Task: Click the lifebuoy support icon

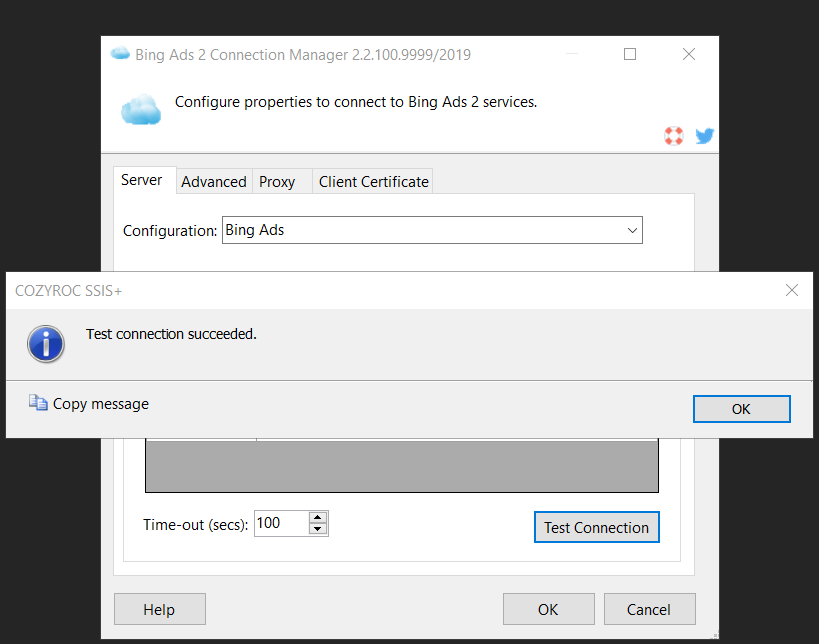Action: point(674,136)
